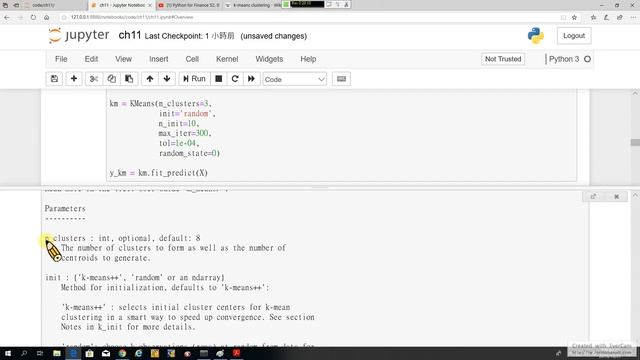Copy selected cells using the copy icon

click(111, 79)
